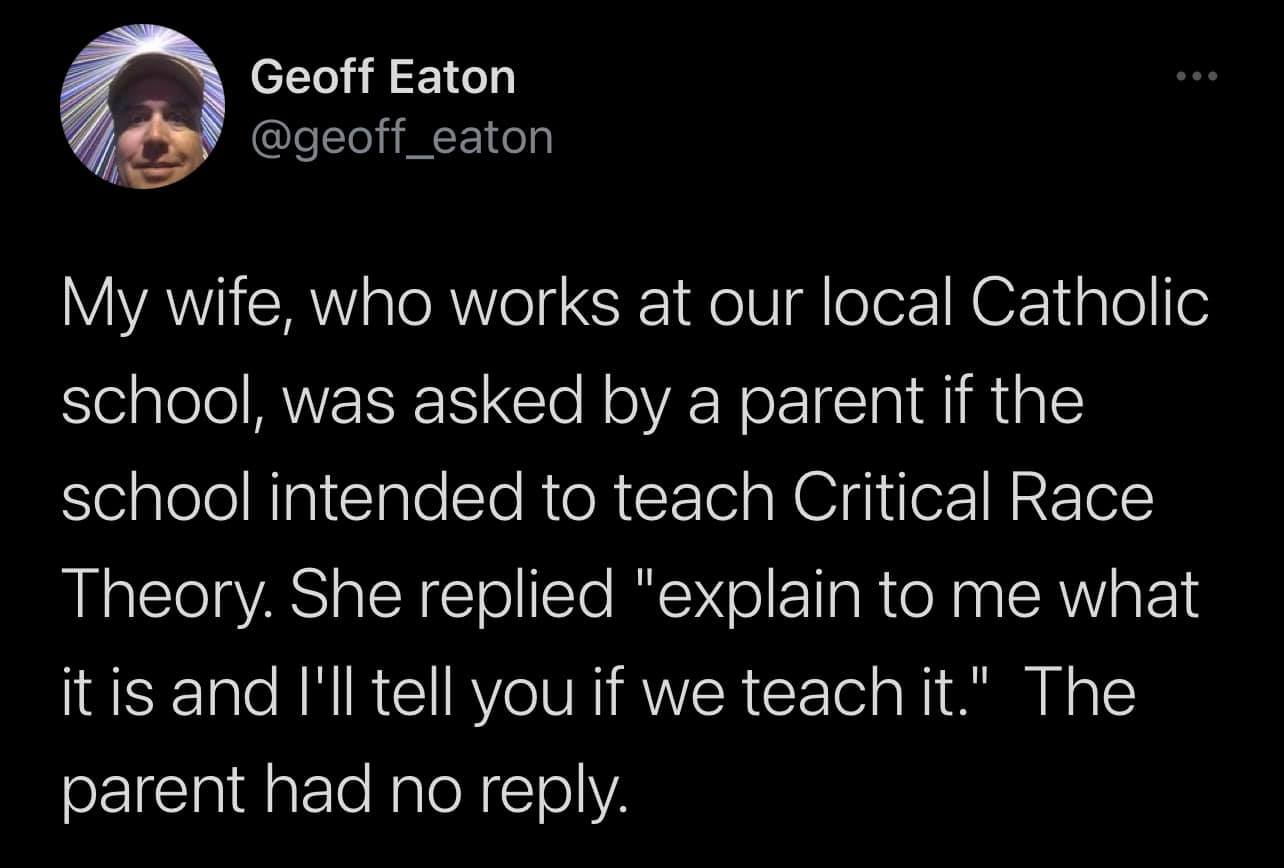This screenshot has height=868, width=1284.
Task: Click the tweet's last line "parent had no reply."
Action: 344,791
